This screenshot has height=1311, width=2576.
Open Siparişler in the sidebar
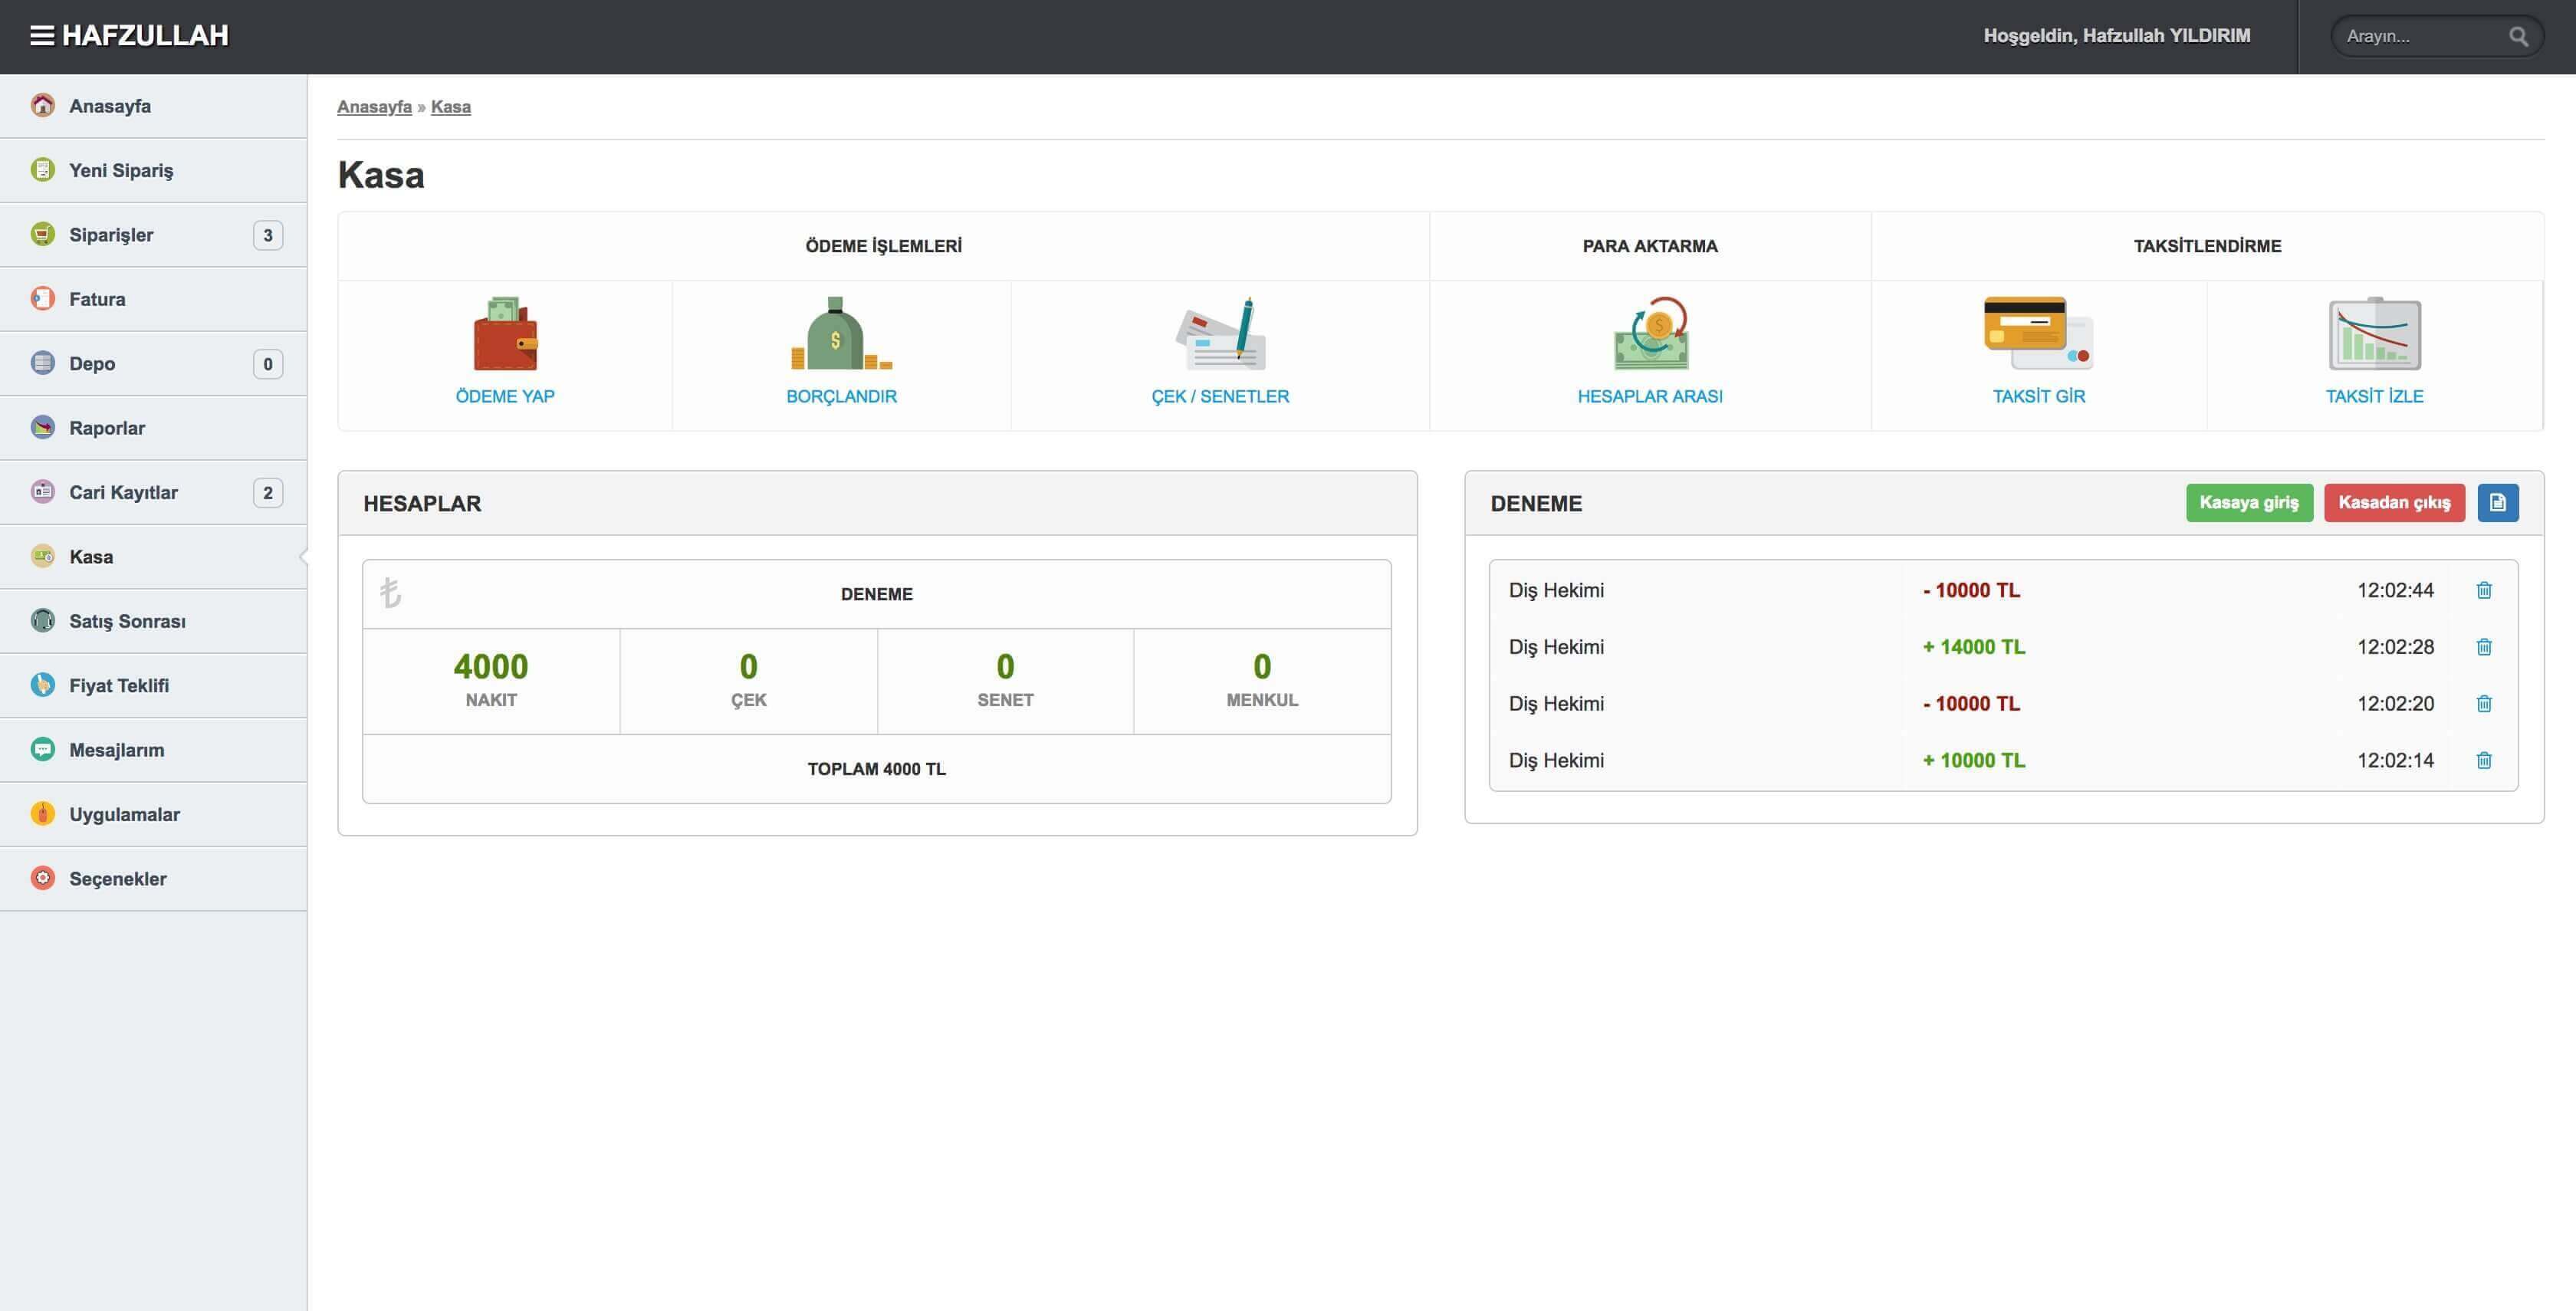pyautogui.click(x=111, y=235)
